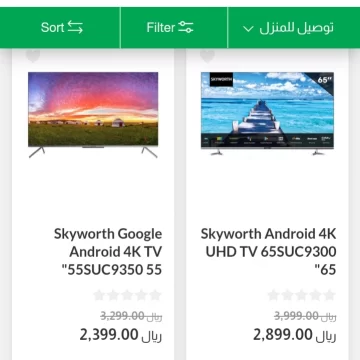Open the Sort options
The width and height of the screenshot is (360, 360).
[62, 27]
